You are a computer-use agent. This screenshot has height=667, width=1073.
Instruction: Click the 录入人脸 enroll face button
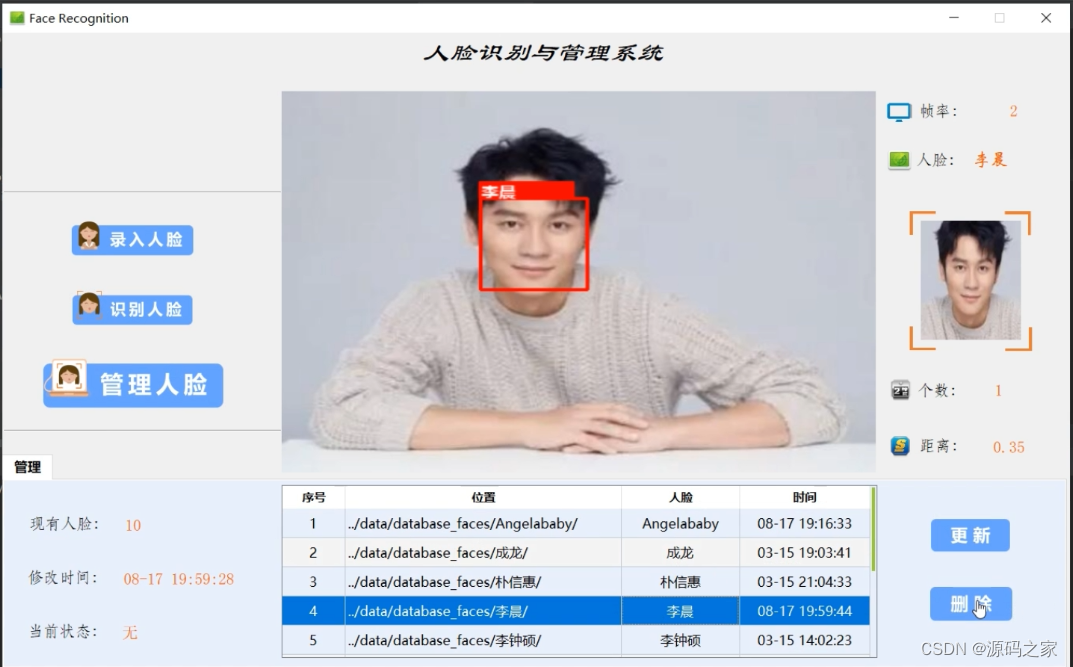(x=132, y=239)
